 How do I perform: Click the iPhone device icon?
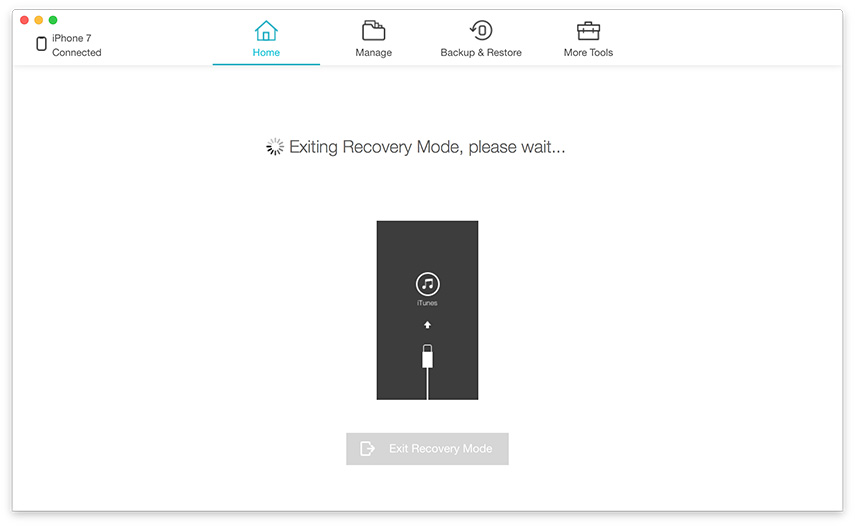click(41, 44)
